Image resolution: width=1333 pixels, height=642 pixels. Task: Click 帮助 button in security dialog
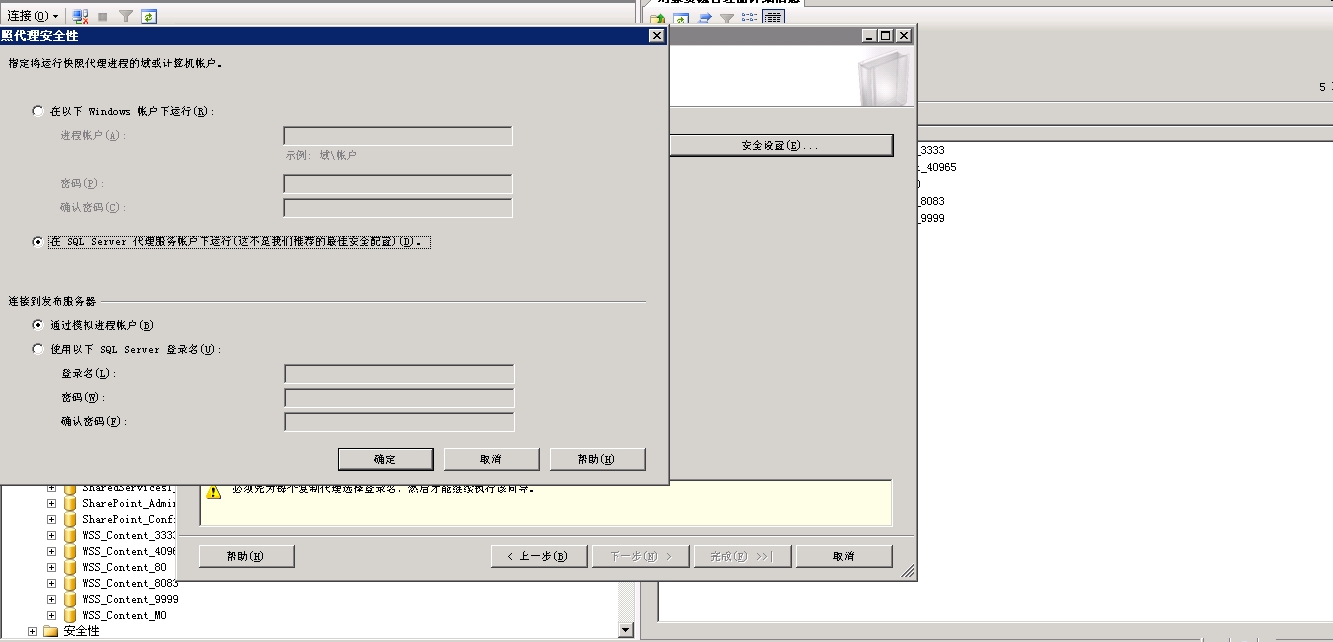tap(597, 459)
